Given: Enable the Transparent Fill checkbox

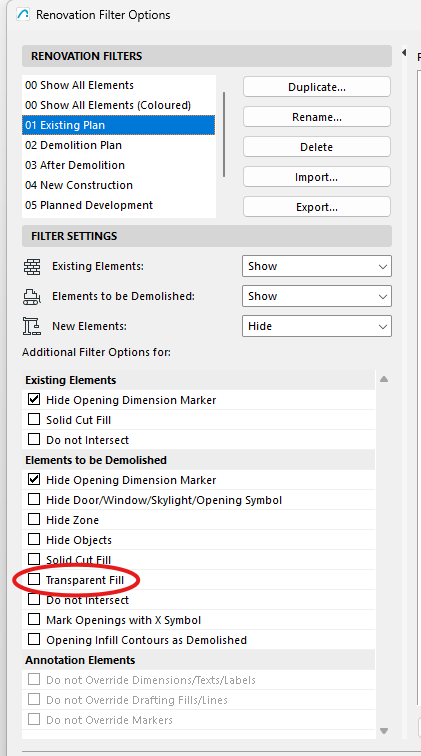Looking at the screenshot, I should coord(34,580).
